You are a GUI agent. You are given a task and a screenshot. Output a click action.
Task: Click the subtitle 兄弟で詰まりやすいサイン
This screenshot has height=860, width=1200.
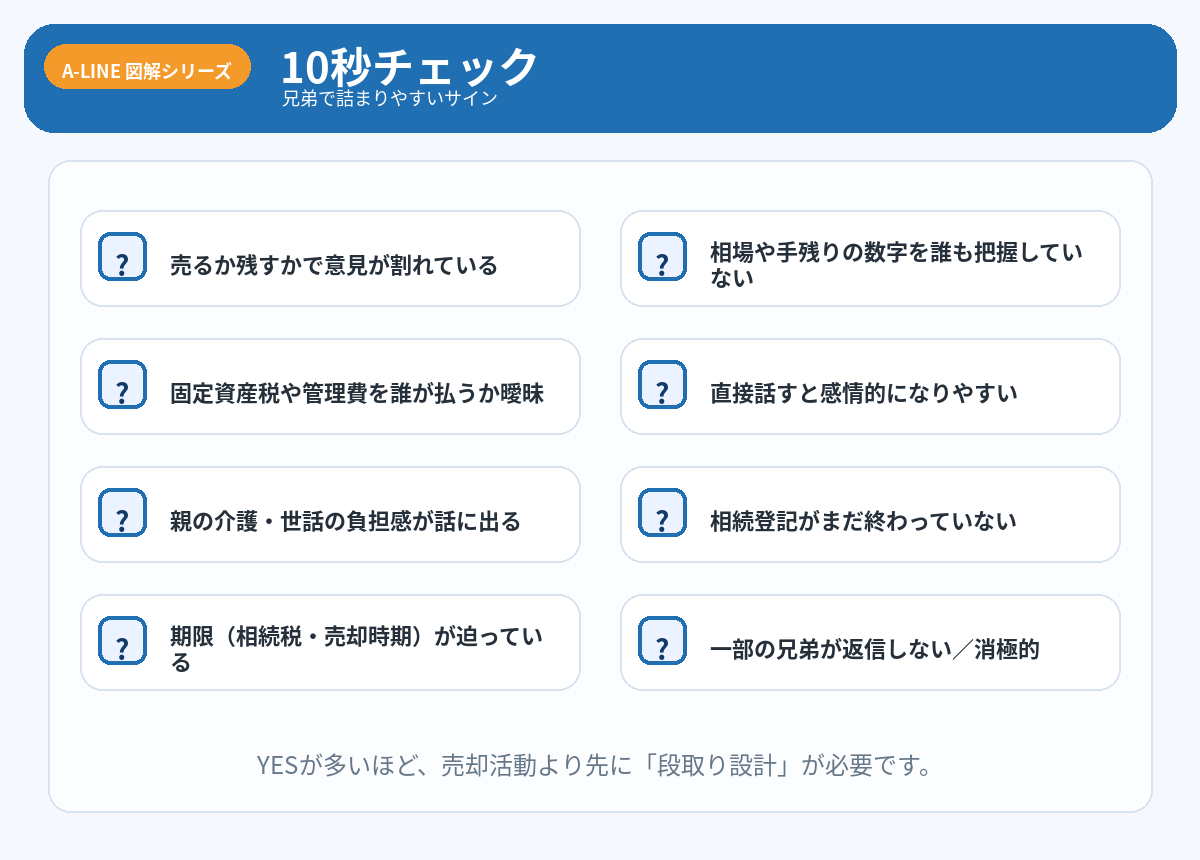[x=390, y=99]
